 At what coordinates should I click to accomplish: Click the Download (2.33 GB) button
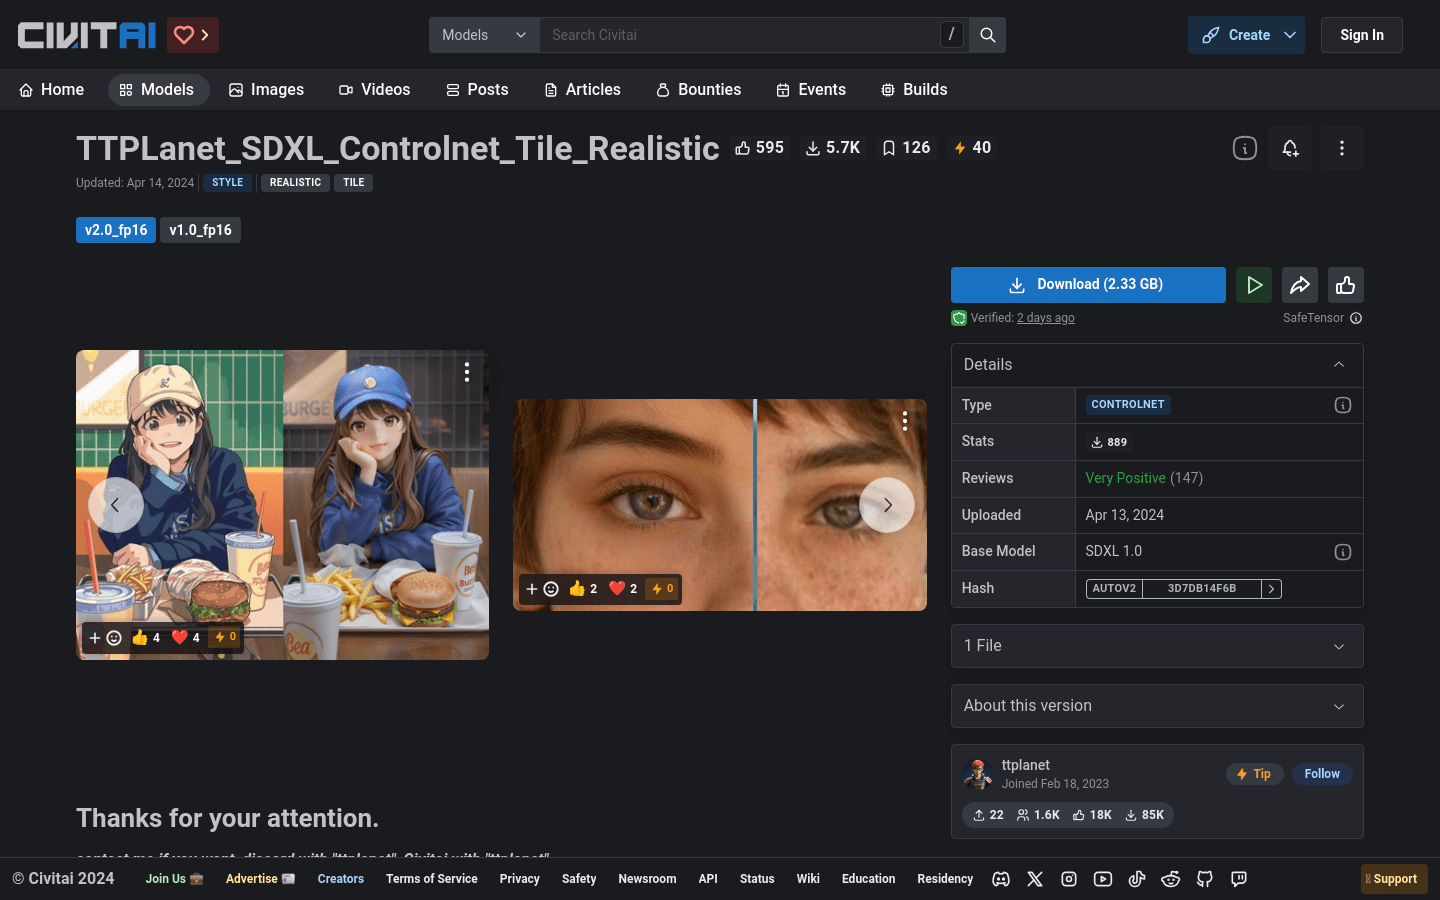[1087, 285]
